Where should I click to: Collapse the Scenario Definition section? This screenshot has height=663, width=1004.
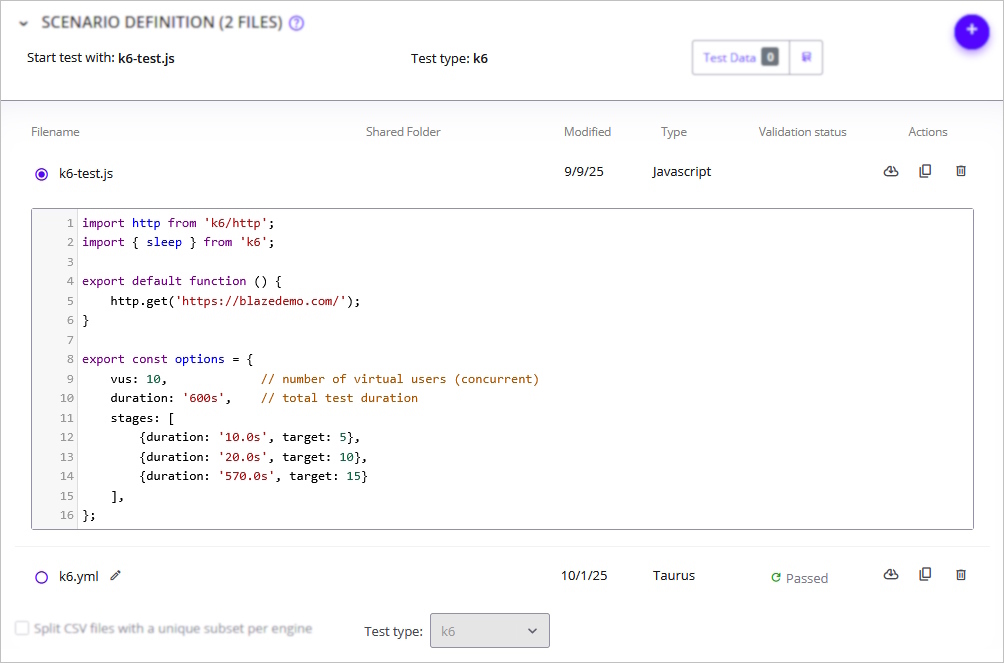coord(23,23)
